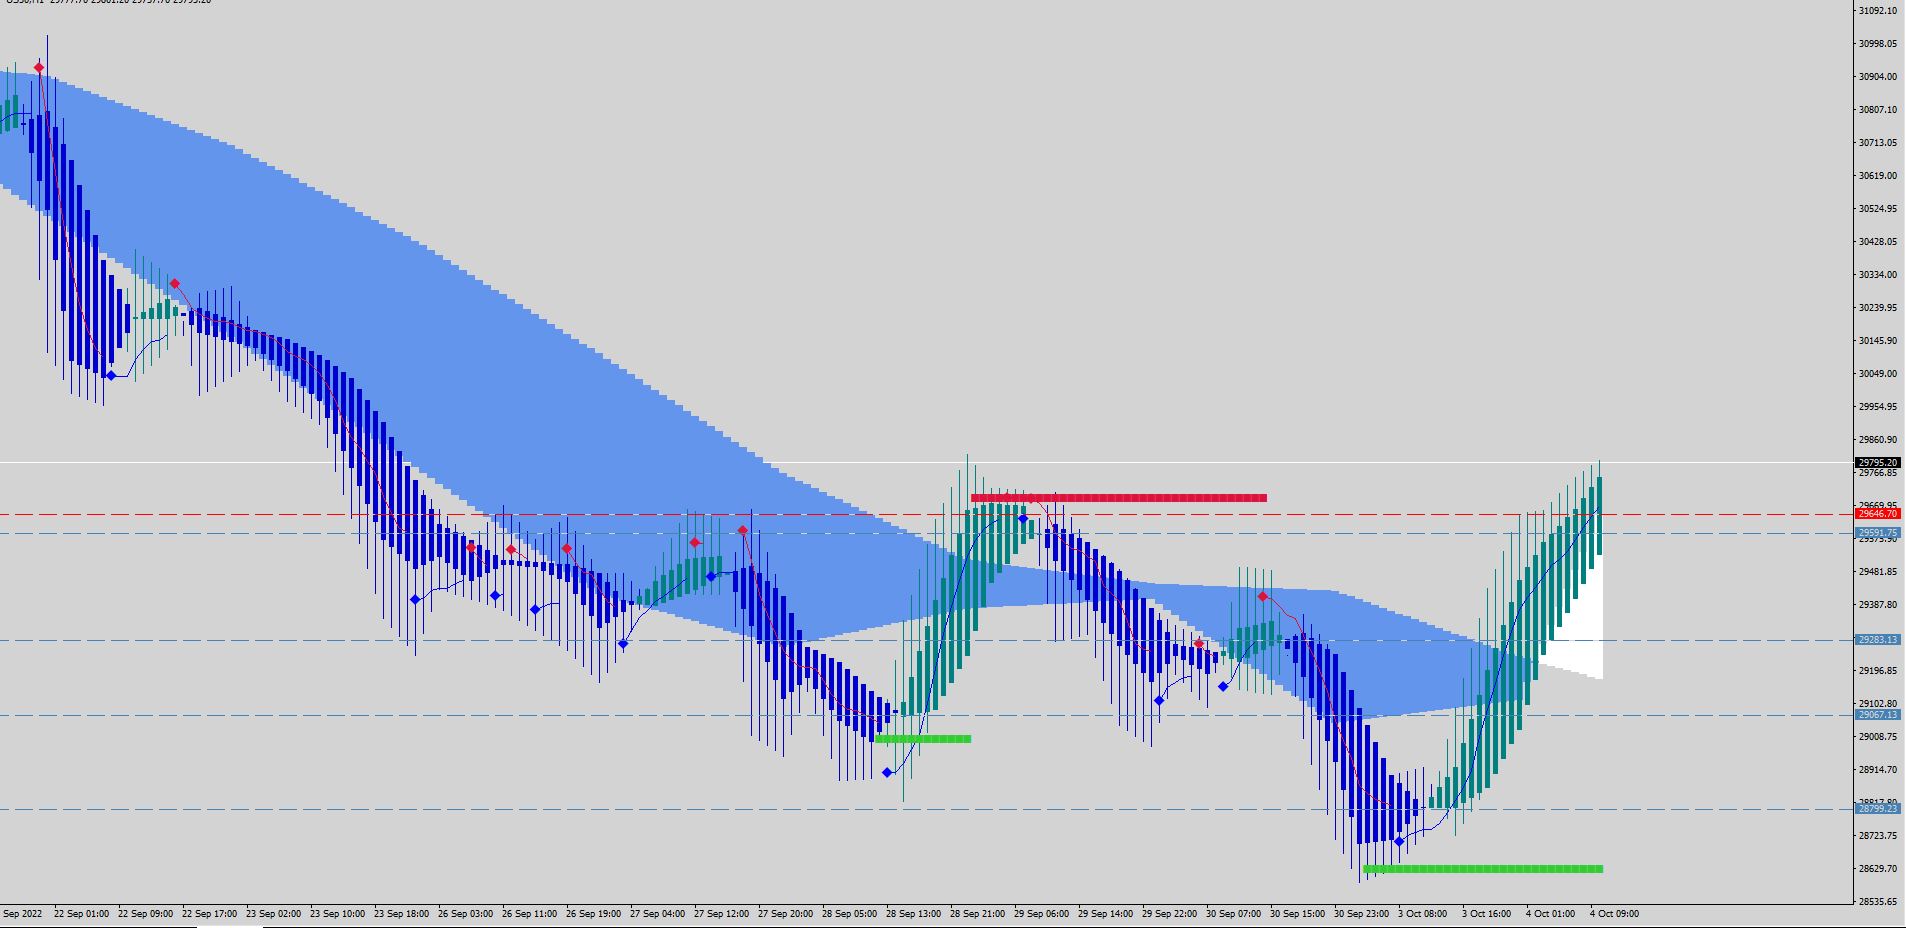Click the 23 Sep 02:00 time label
This screenshot has height=928, width=1906.
[x=273, y=914]
